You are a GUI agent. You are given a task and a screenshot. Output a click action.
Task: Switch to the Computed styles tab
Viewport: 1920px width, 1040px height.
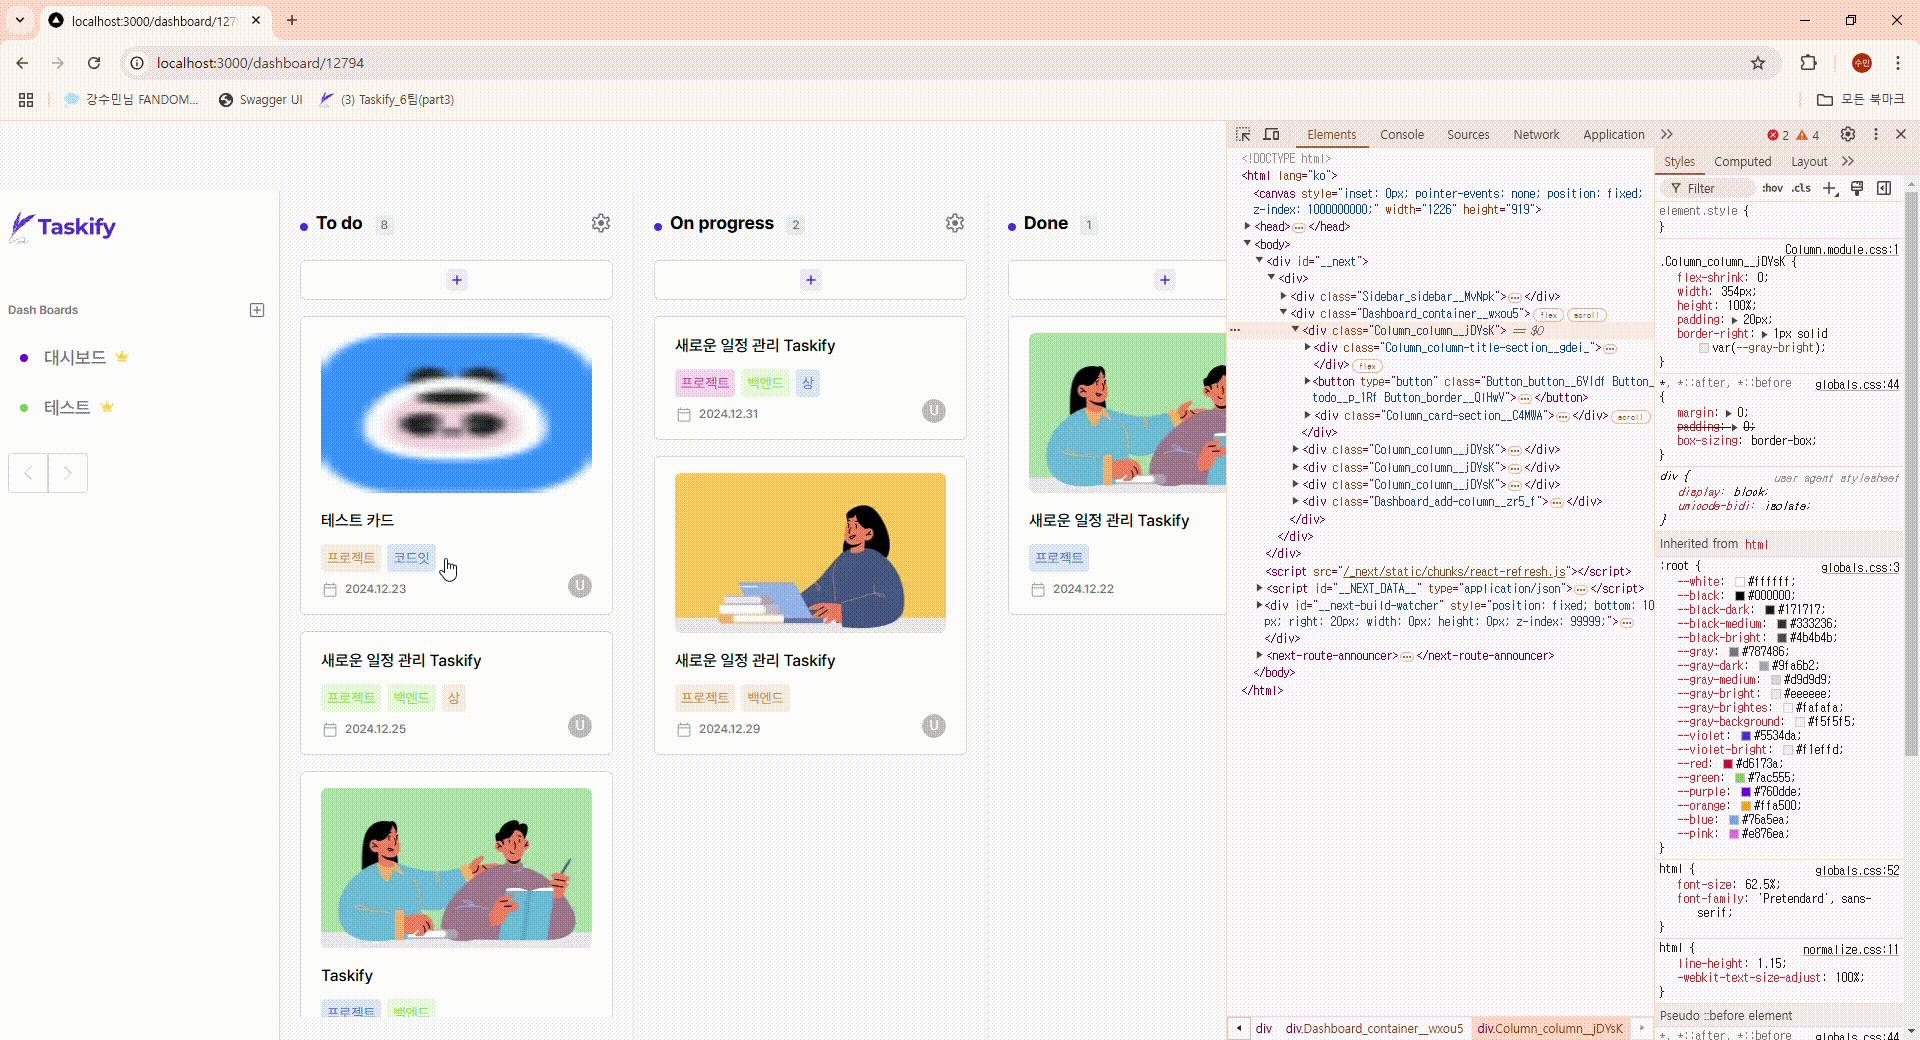(1742, 162)
